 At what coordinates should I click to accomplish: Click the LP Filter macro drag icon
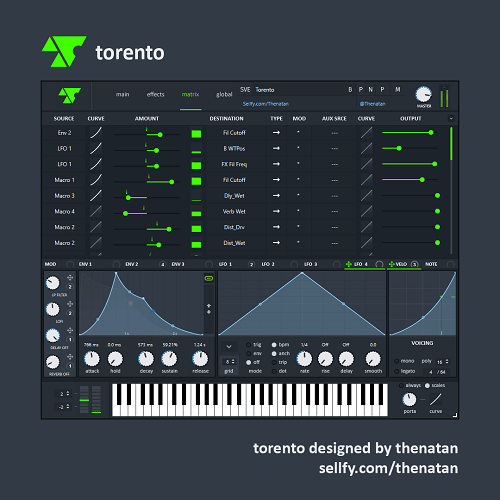point(70,277)
